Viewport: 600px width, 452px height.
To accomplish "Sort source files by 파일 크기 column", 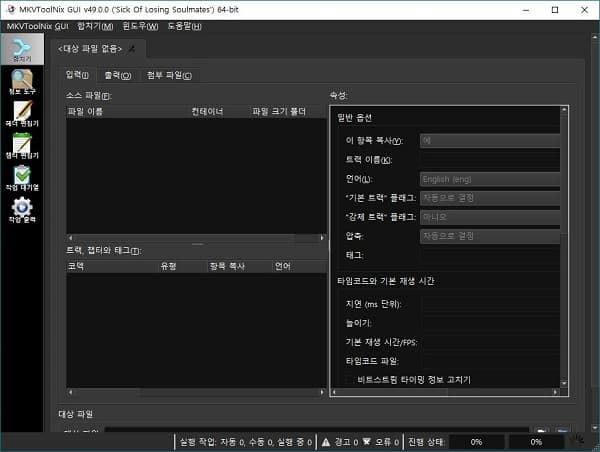I will (x=270, y=111).
